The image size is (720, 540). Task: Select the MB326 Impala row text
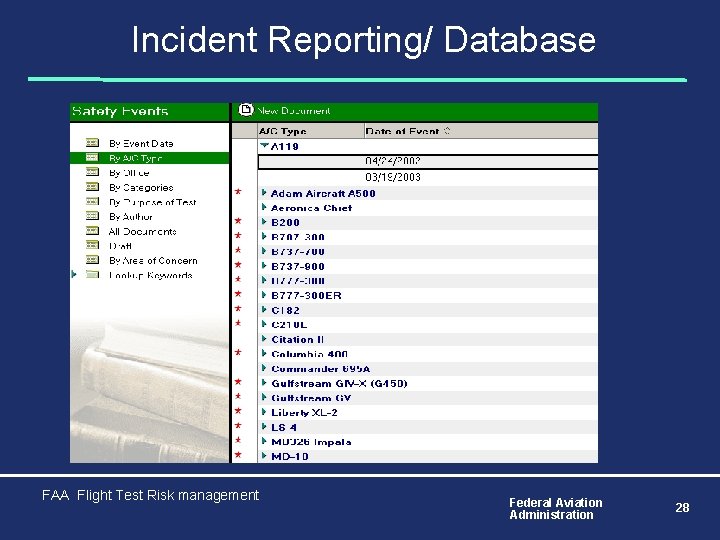[311, 442]
